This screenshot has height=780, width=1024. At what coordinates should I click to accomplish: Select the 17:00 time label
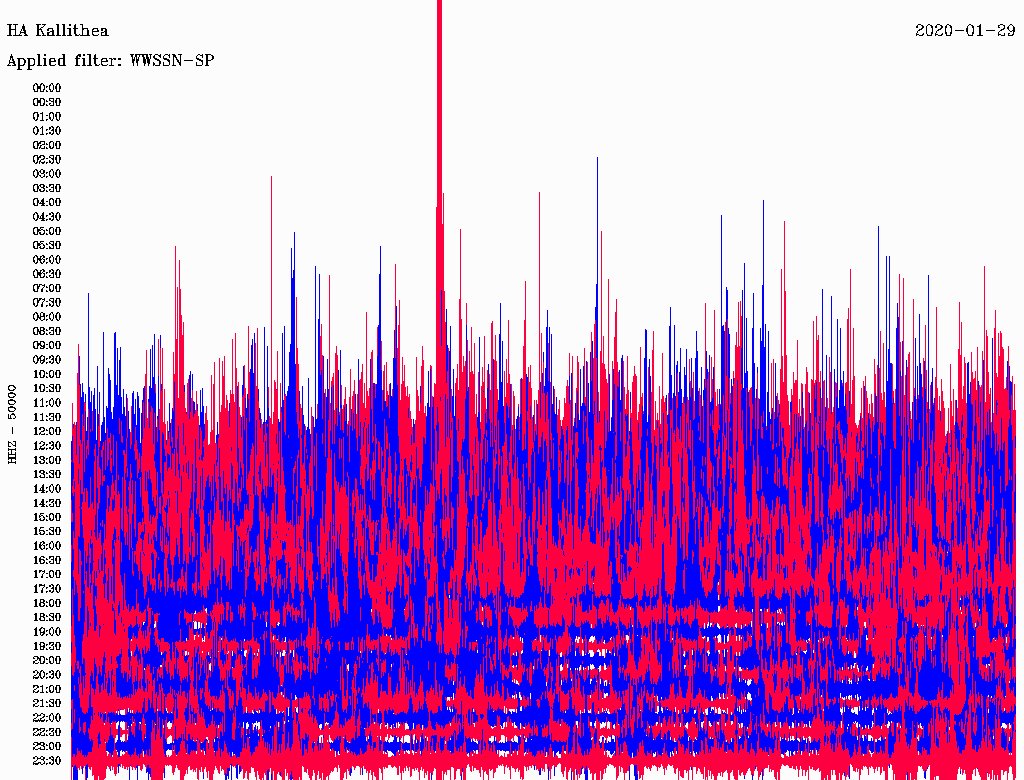point(47,575)
